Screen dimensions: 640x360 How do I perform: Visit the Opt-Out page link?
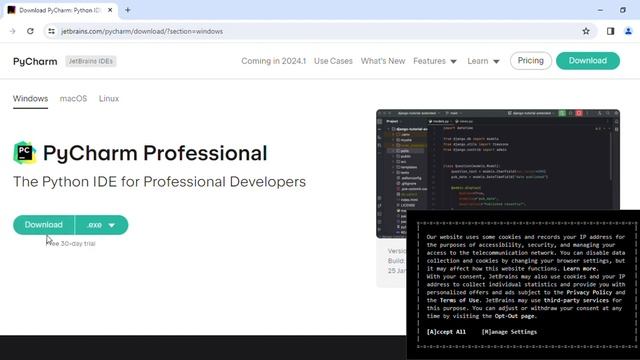coord(514,316)
